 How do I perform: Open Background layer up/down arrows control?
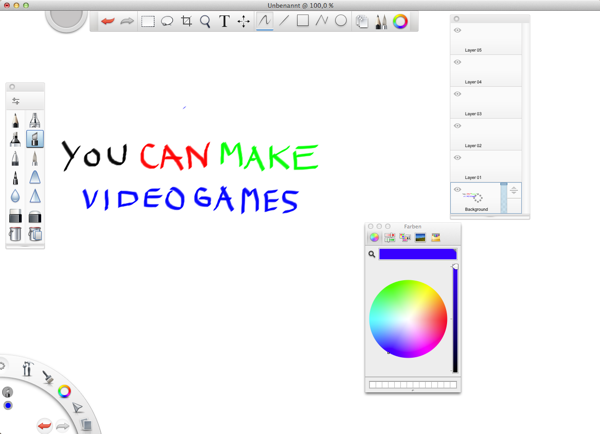pos(514,190)
